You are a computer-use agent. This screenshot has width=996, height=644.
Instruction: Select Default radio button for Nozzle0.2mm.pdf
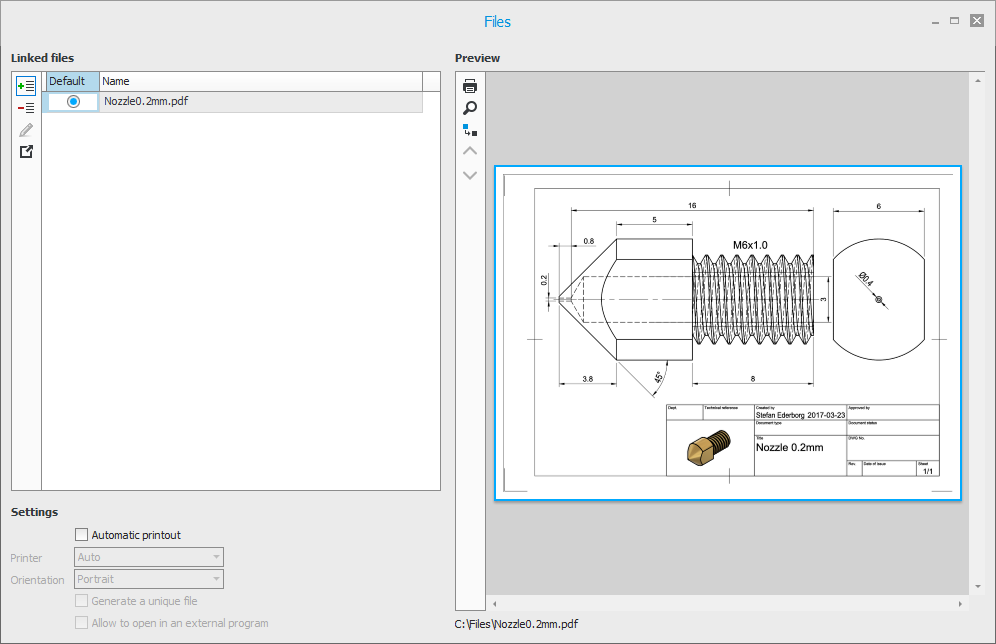pos(73,102)
